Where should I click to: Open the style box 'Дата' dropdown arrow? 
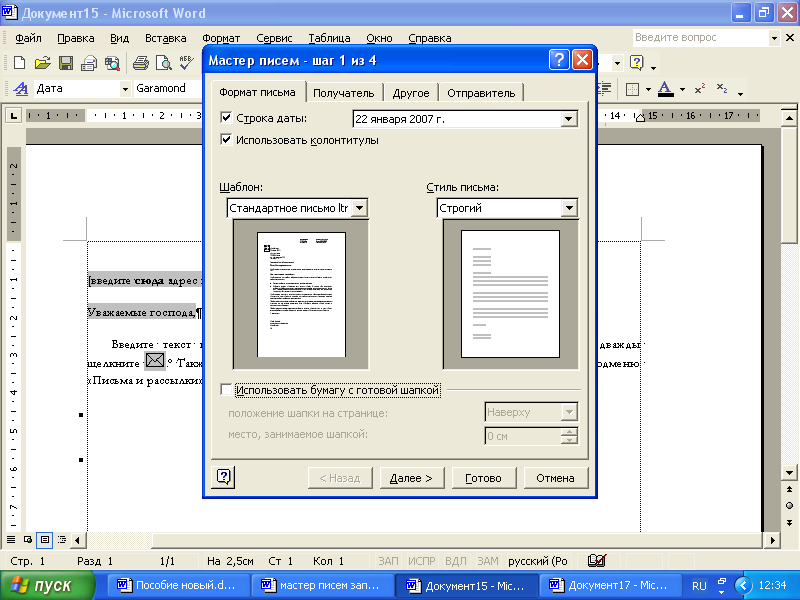[x=125, y=89]
